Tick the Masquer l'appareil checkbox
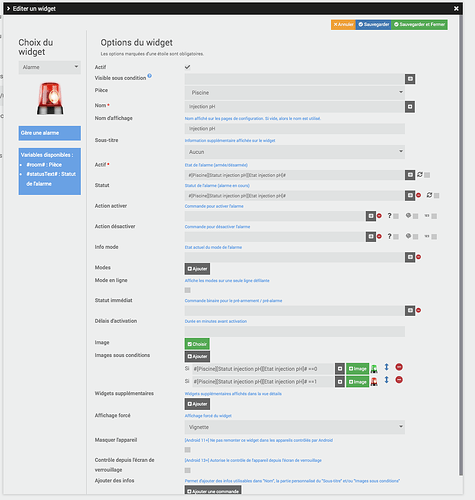475x500 pixels. pos(188,450)
